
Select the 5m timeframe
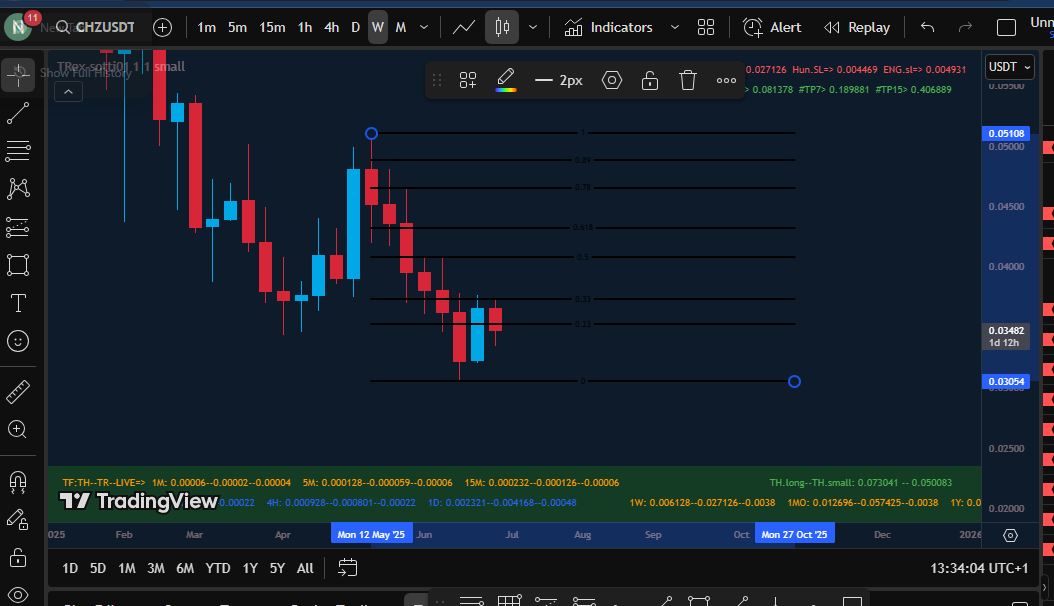tap(237, 28)
